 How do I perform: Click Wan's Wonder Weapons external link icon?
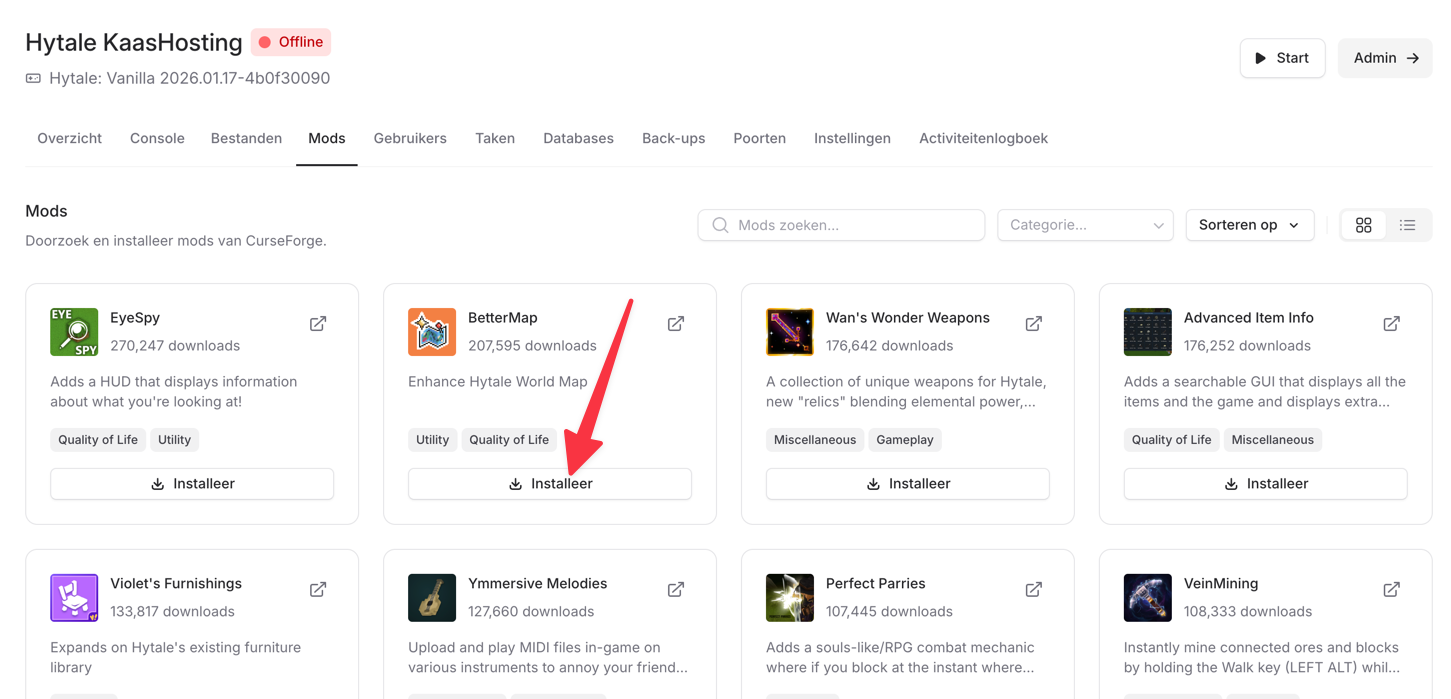(1034, 324)
